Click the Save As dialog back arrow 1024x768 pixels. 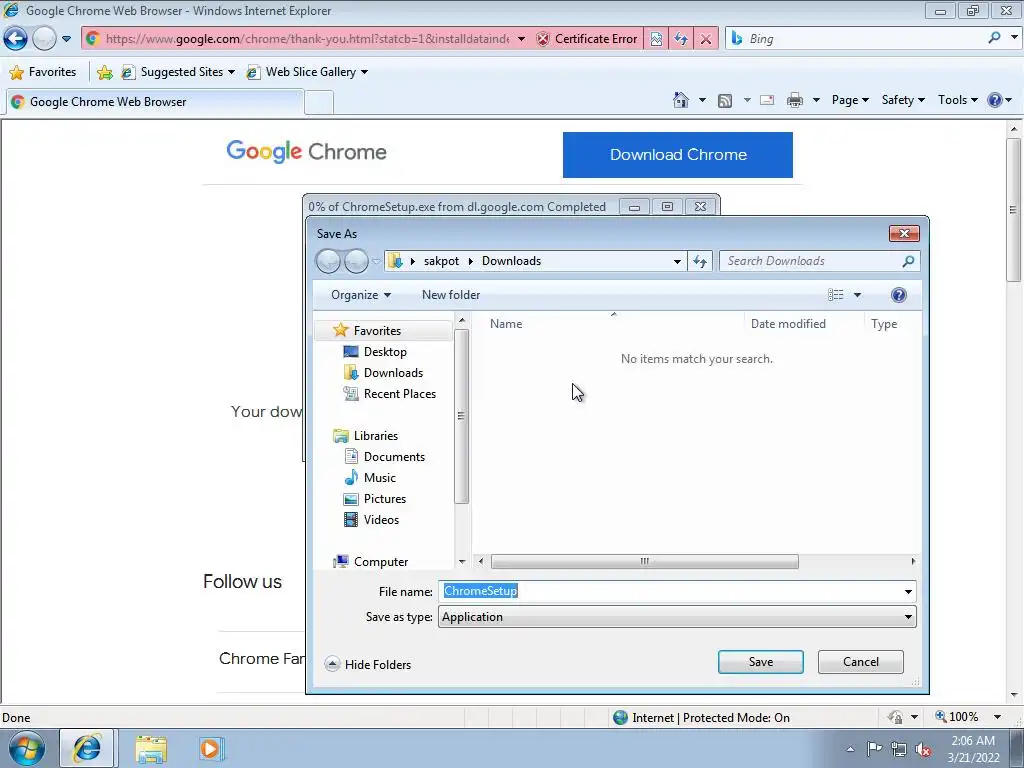click(328, 261)
